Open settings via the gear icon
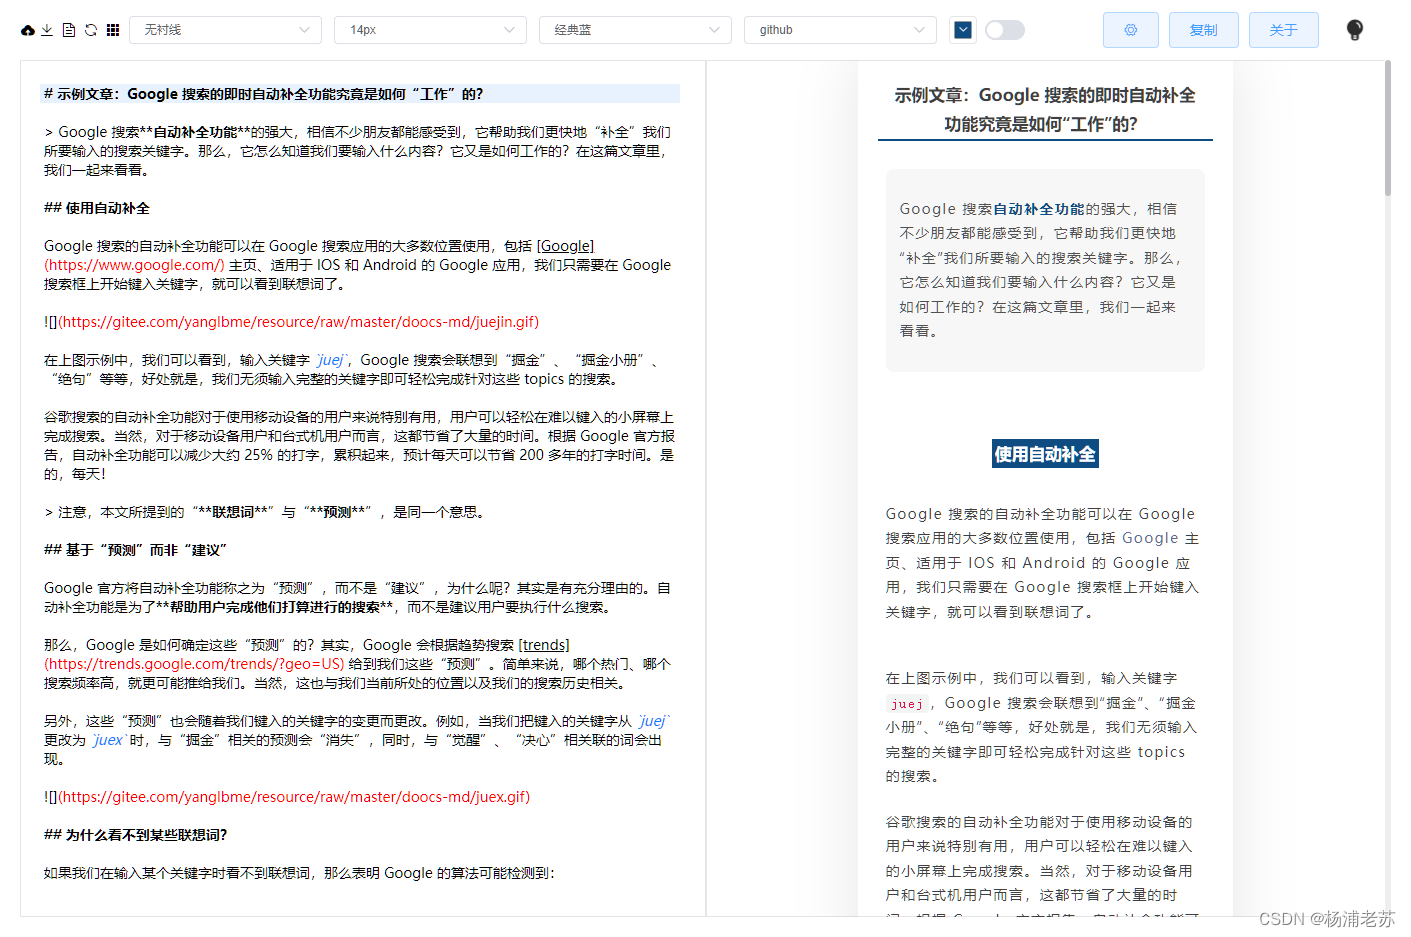This screenshot has width=1411, height=937. (x=1130, y=30)
